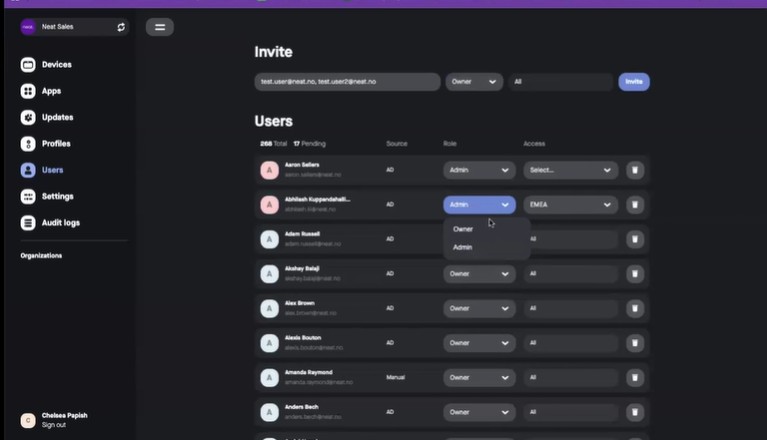Go to Updates page

click(x=47, y=117)
